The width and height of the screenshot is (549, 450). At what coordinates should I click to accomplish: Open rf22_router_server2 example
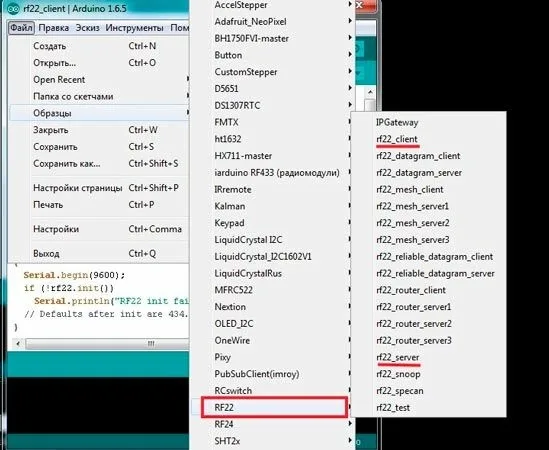[x=429, y=324]
